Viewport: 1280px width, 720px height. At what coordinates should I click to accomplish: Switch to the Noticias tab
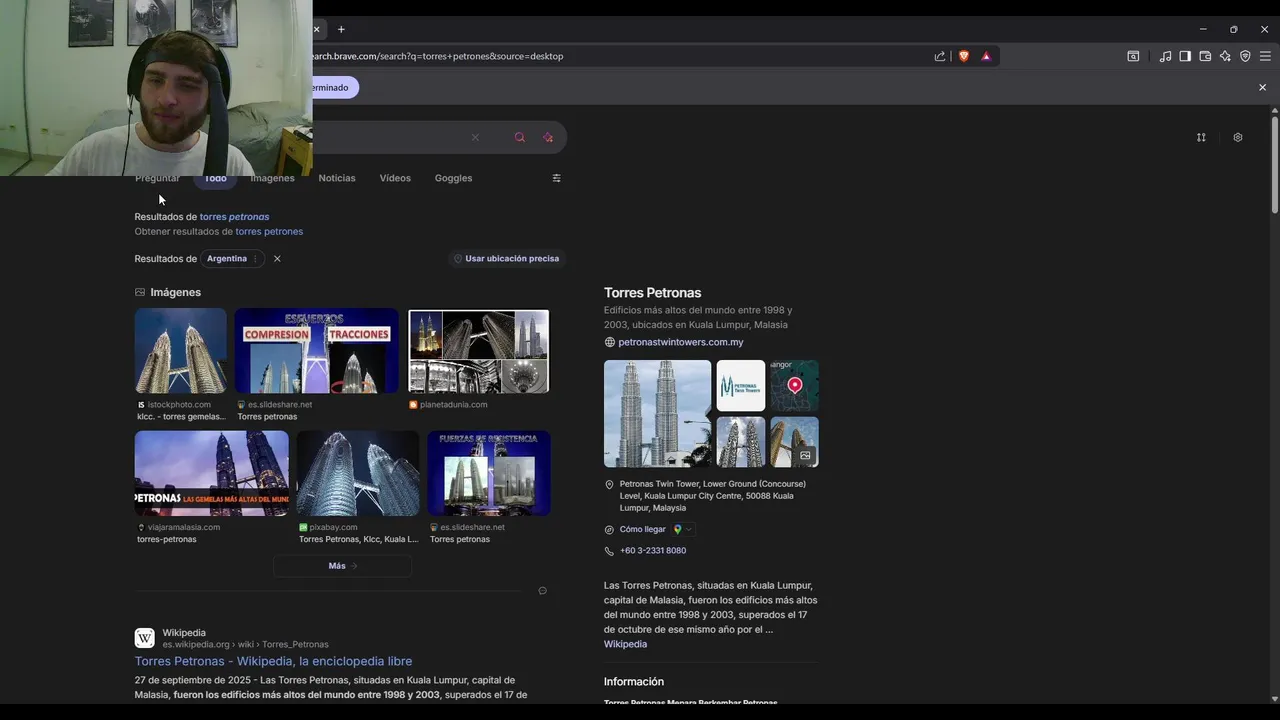tap(337, 178)
